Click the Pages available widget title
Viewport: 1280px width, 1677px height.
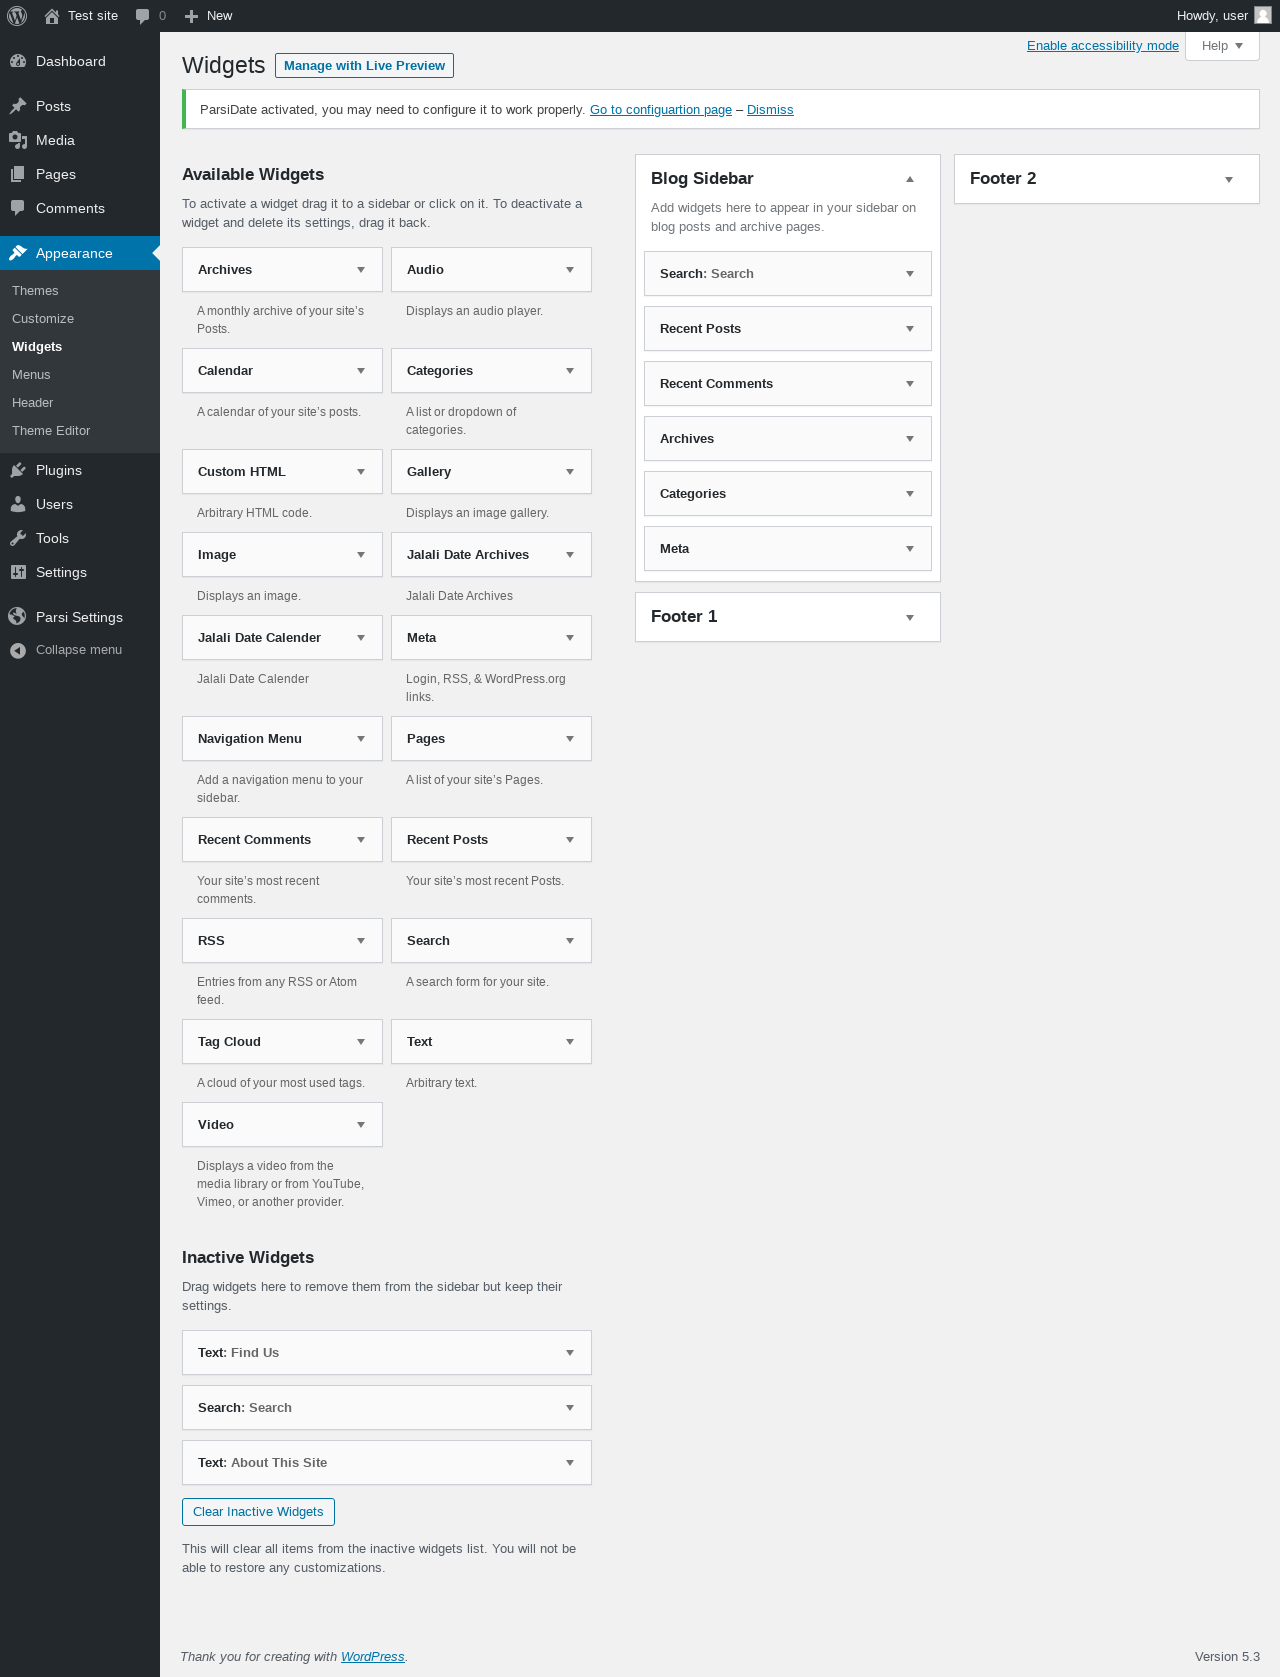pos(426,739)
